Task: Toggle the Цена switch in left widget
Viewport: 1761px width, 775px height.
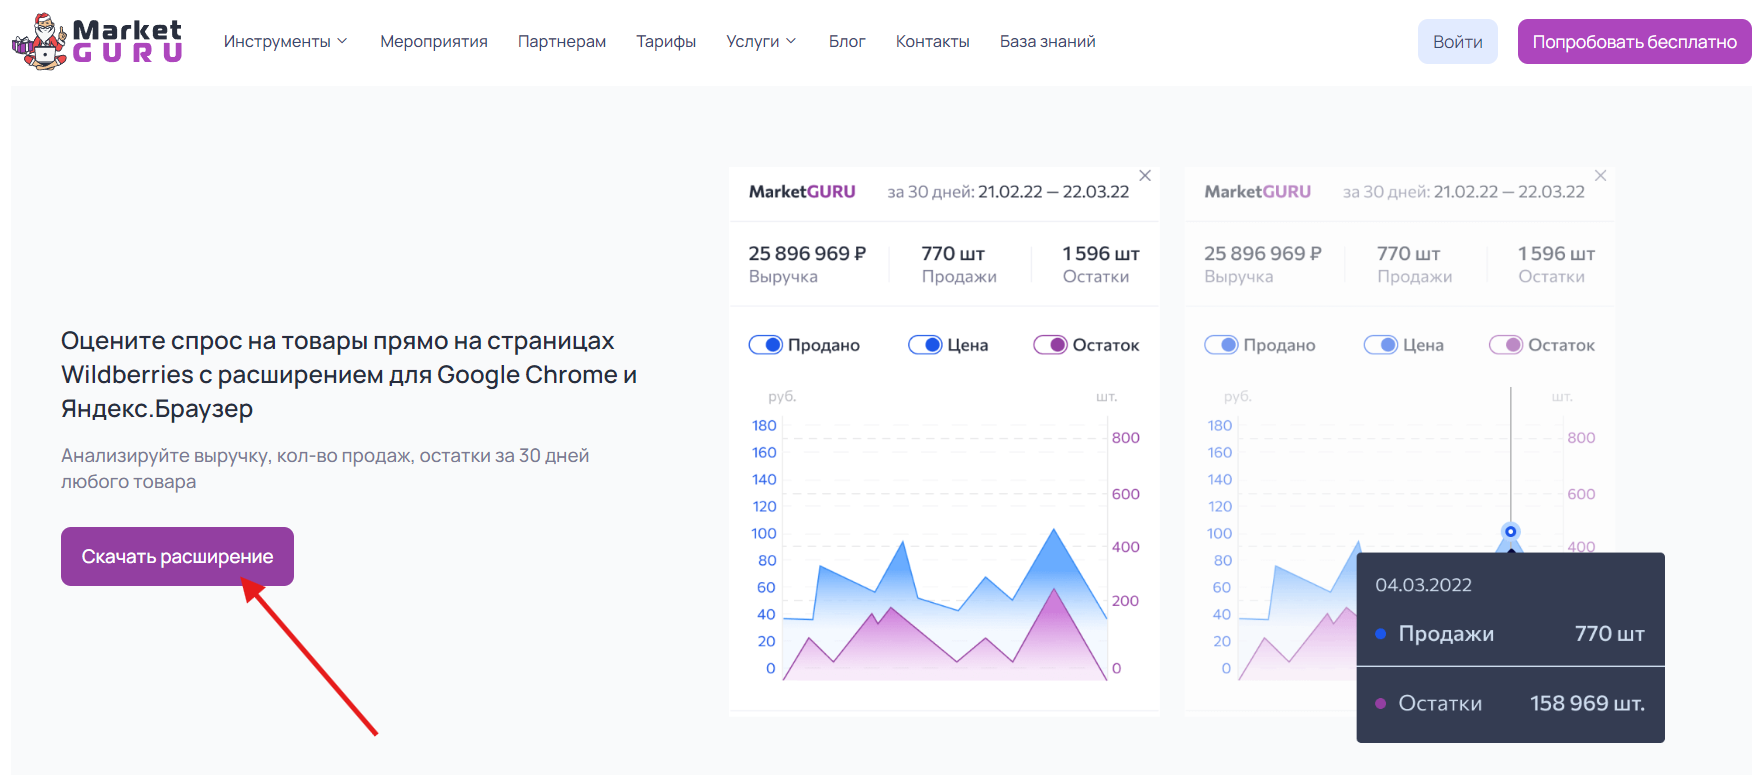Action: 925,345
